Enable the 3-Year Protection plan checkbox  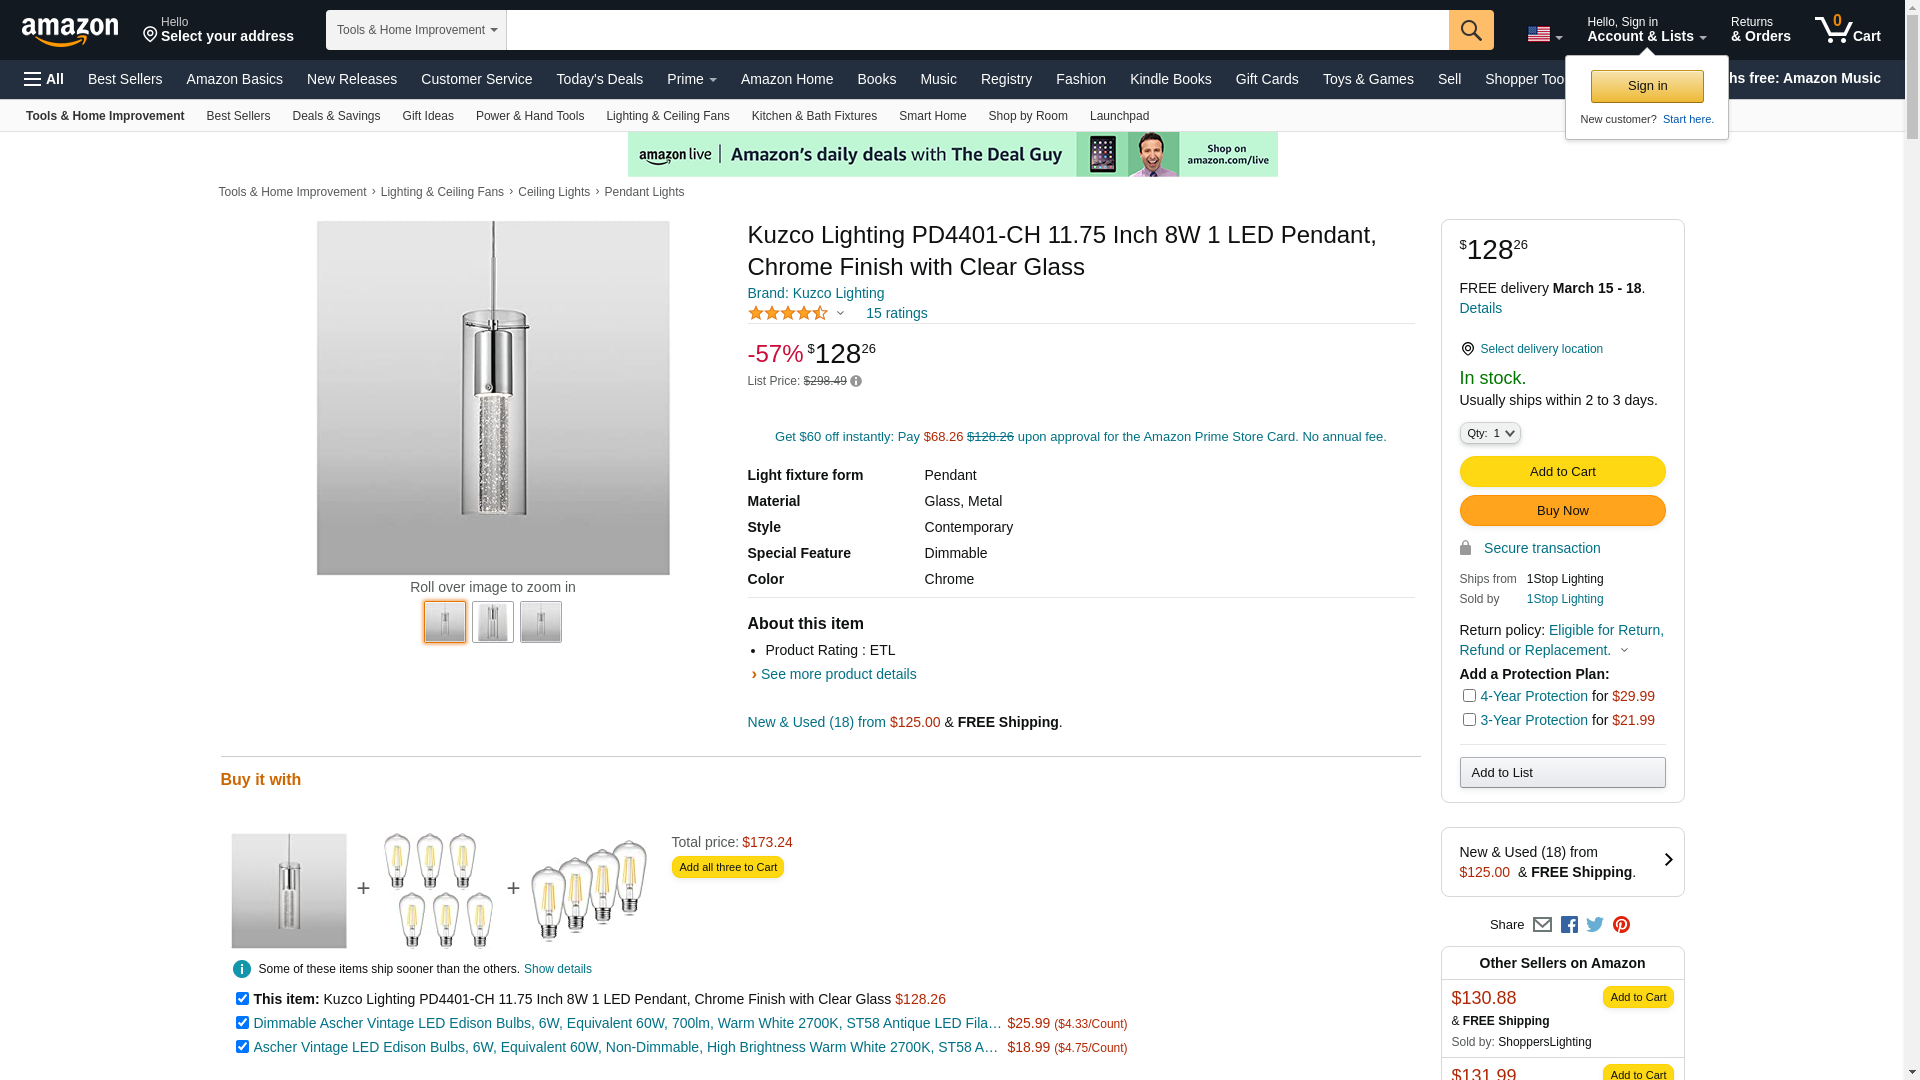[1469, 720]
